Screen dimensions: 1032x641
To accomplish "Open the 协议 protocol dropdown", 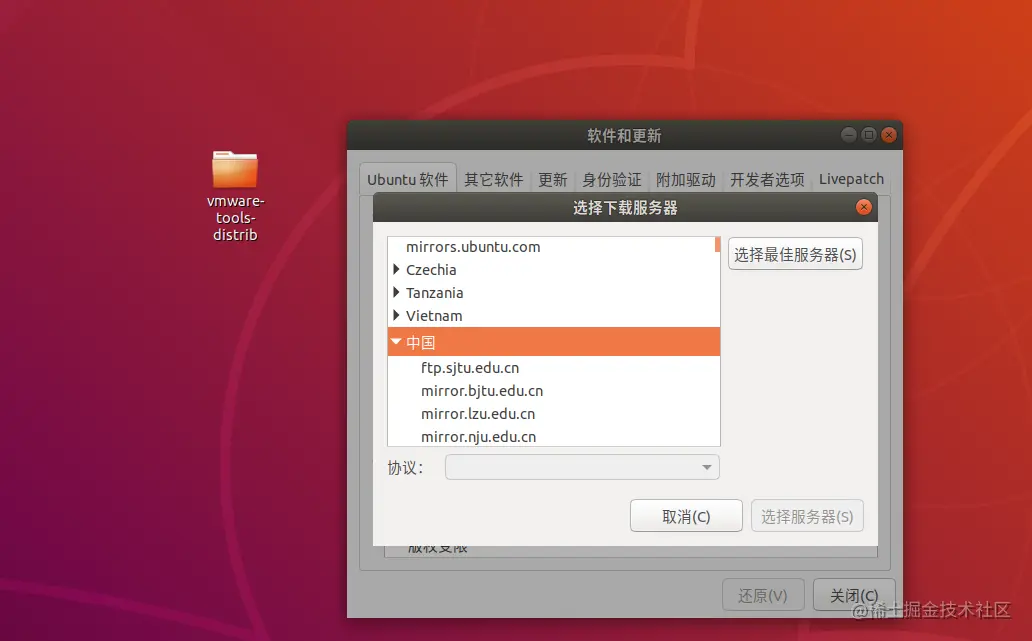I will point(582,467).
